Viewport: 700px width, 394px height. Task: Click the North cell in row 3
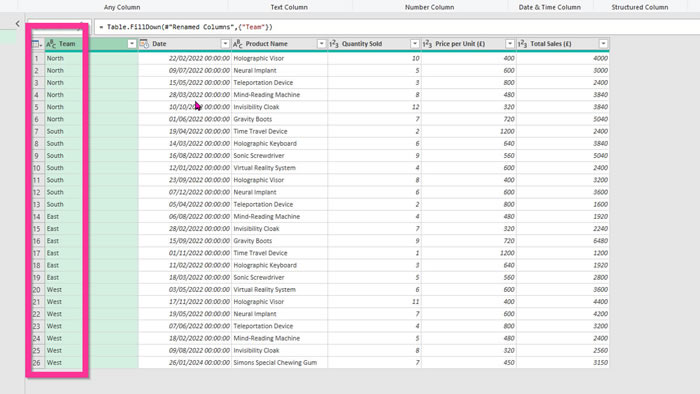point(92,83)
